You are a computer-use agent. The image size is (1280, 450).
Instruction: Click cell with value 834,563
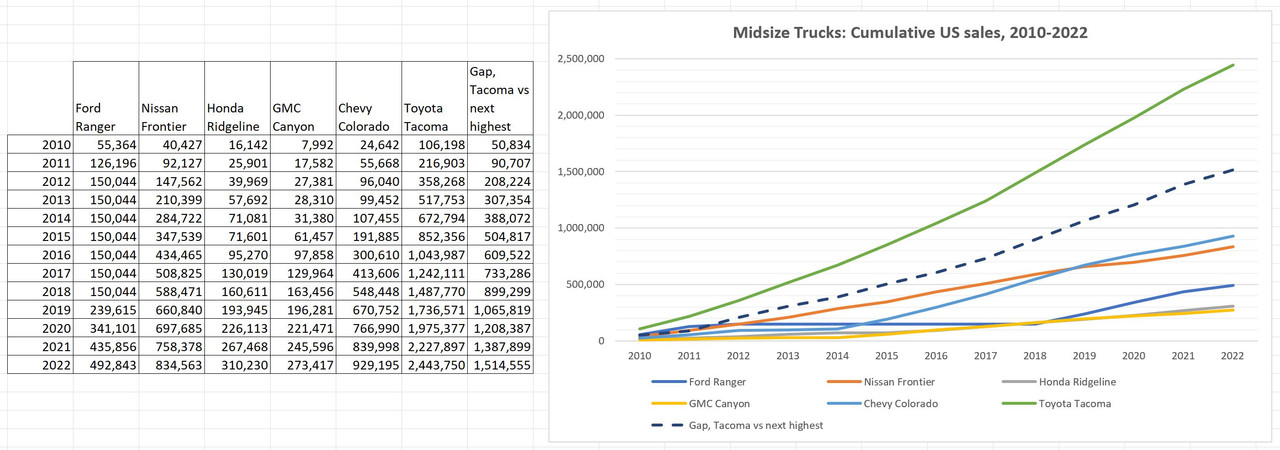click(170, 363)
